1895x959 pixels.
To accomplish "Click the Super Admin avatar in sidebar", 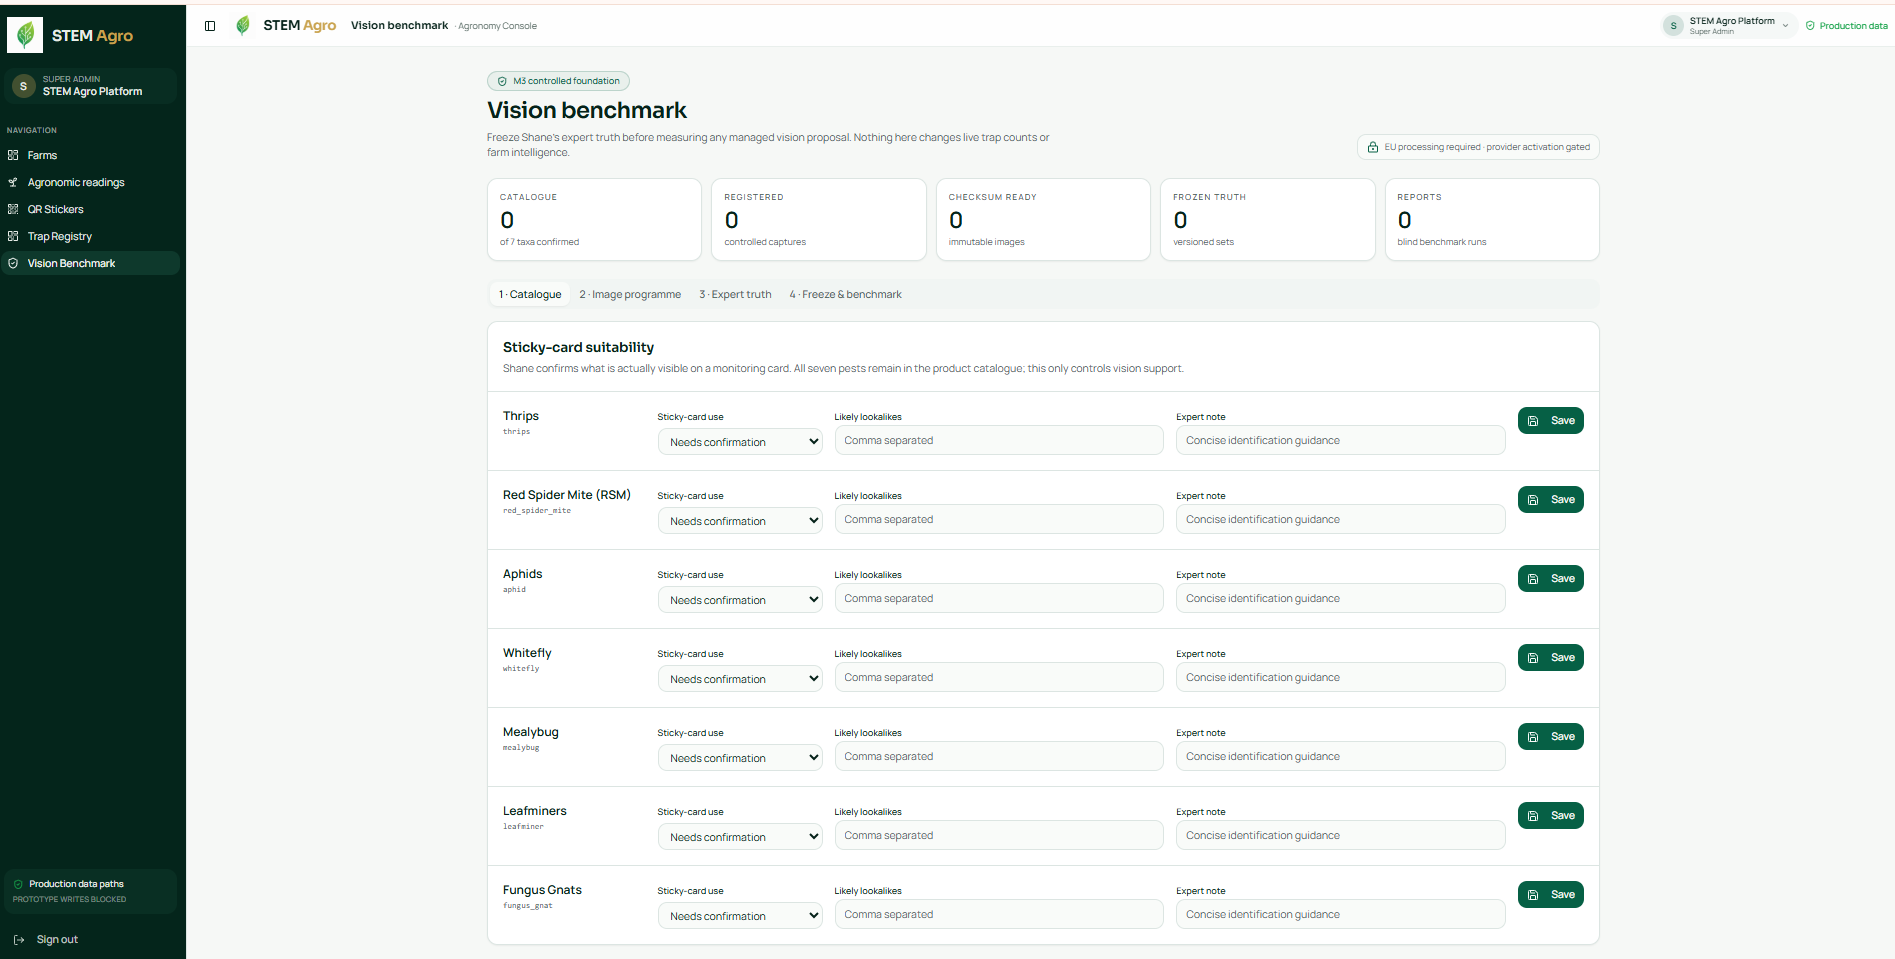I will (23, 86).
